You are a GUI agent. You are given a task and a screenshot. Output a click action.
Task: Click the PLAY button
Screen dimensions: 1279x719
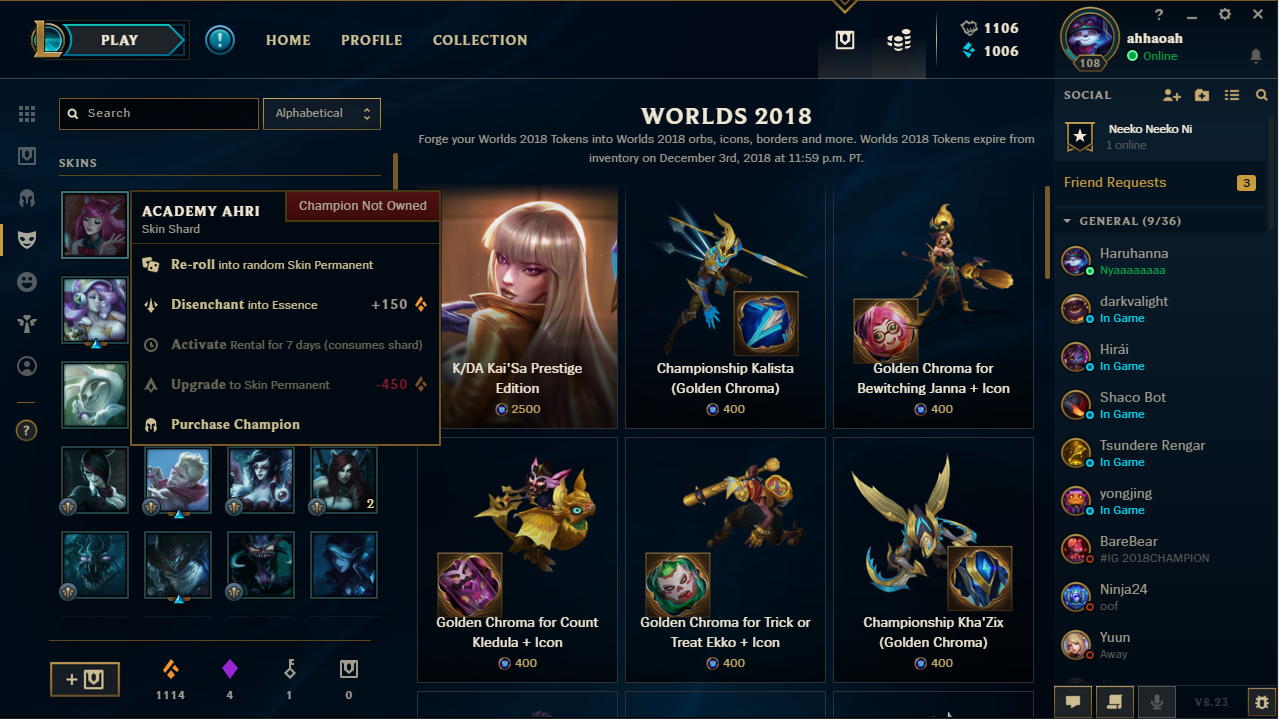(120, 40)
